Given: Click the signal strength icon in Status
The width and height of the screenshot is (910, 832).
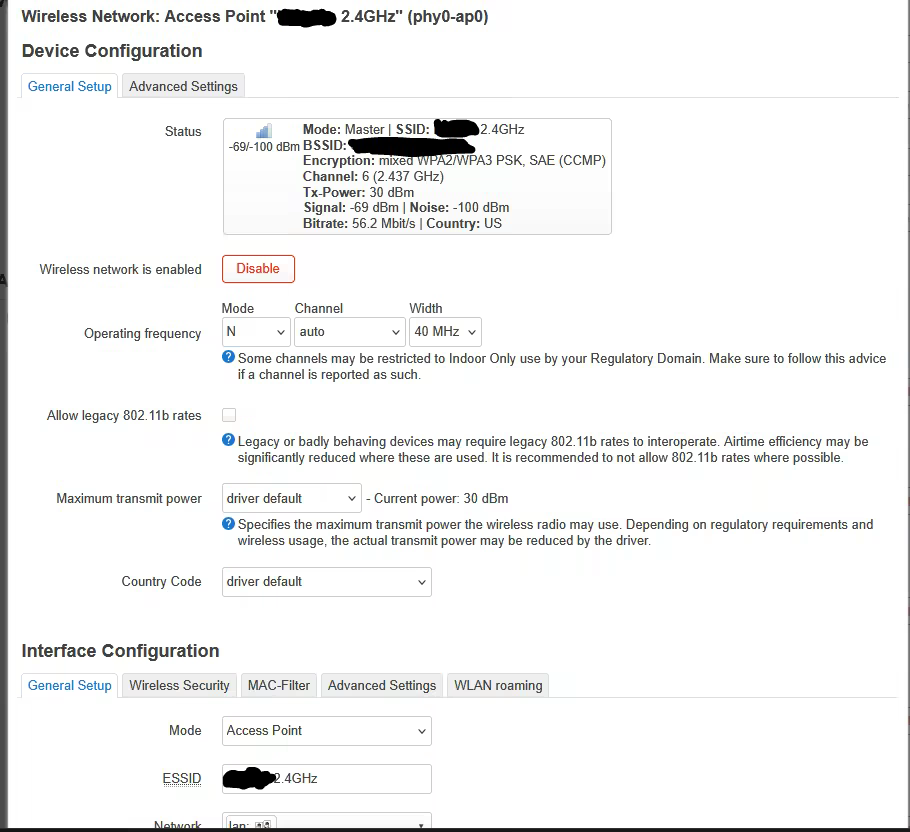Looking at the screenshot, I should point(263,131).
